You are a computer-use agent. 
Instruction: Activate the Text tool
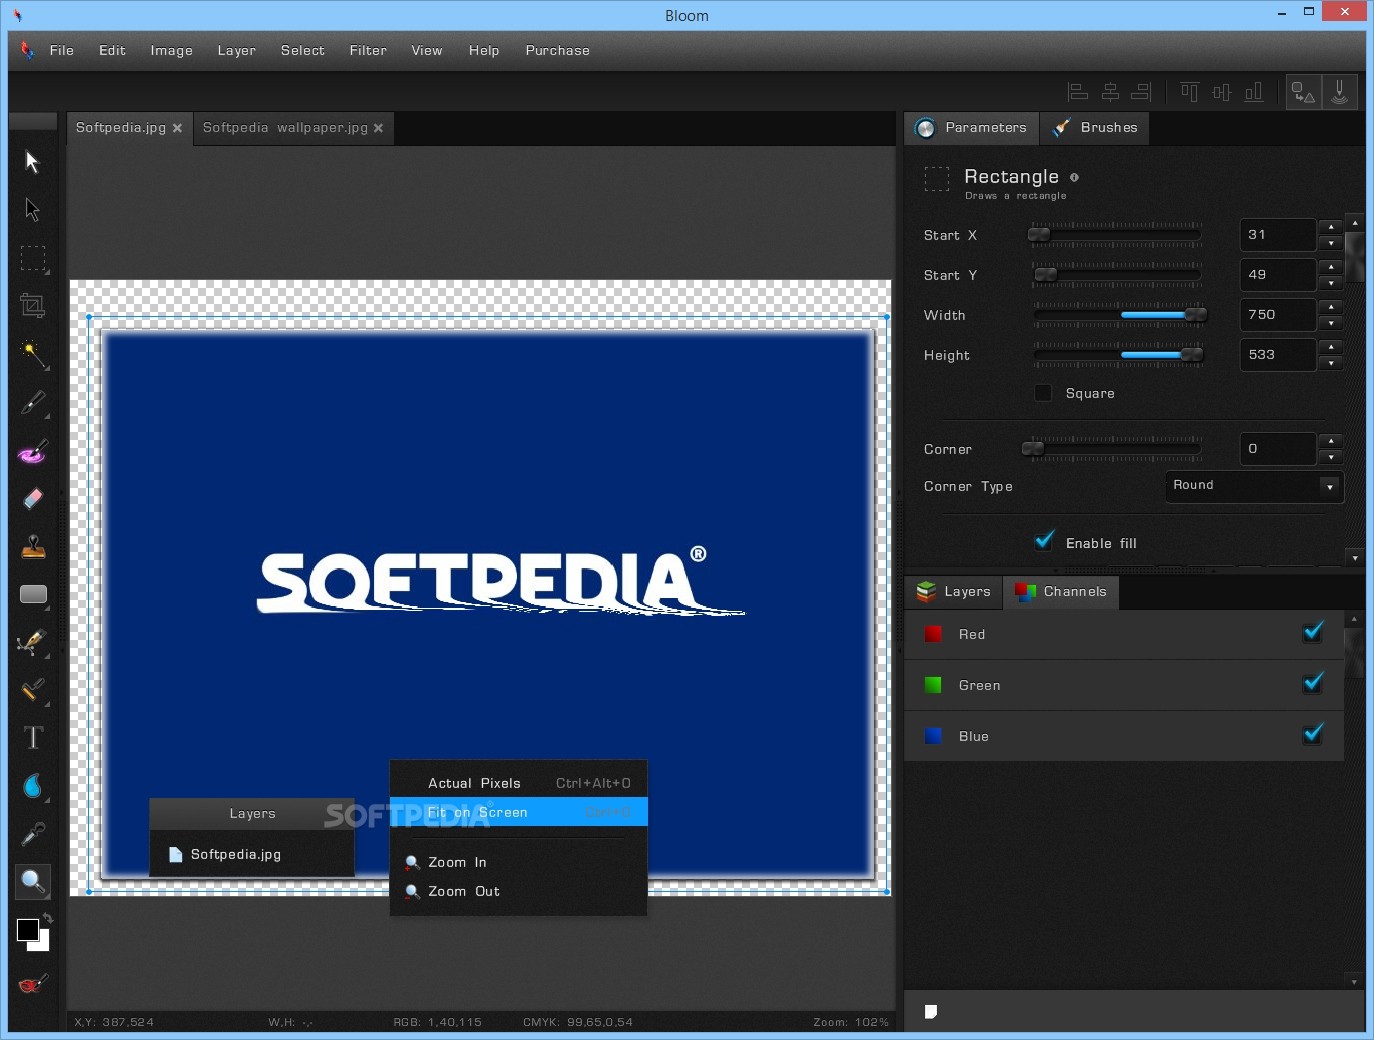pos(33,738)
